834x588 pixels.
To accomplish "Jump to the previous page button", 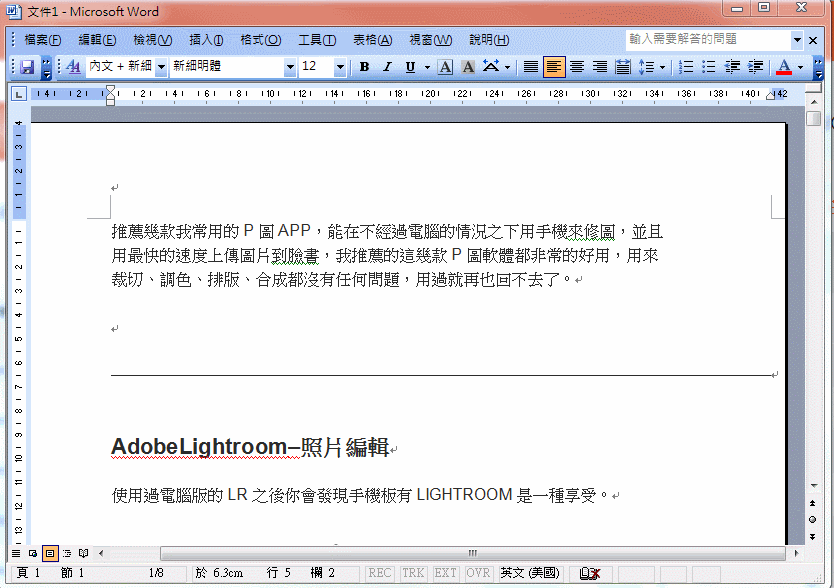I will [813, 503].
